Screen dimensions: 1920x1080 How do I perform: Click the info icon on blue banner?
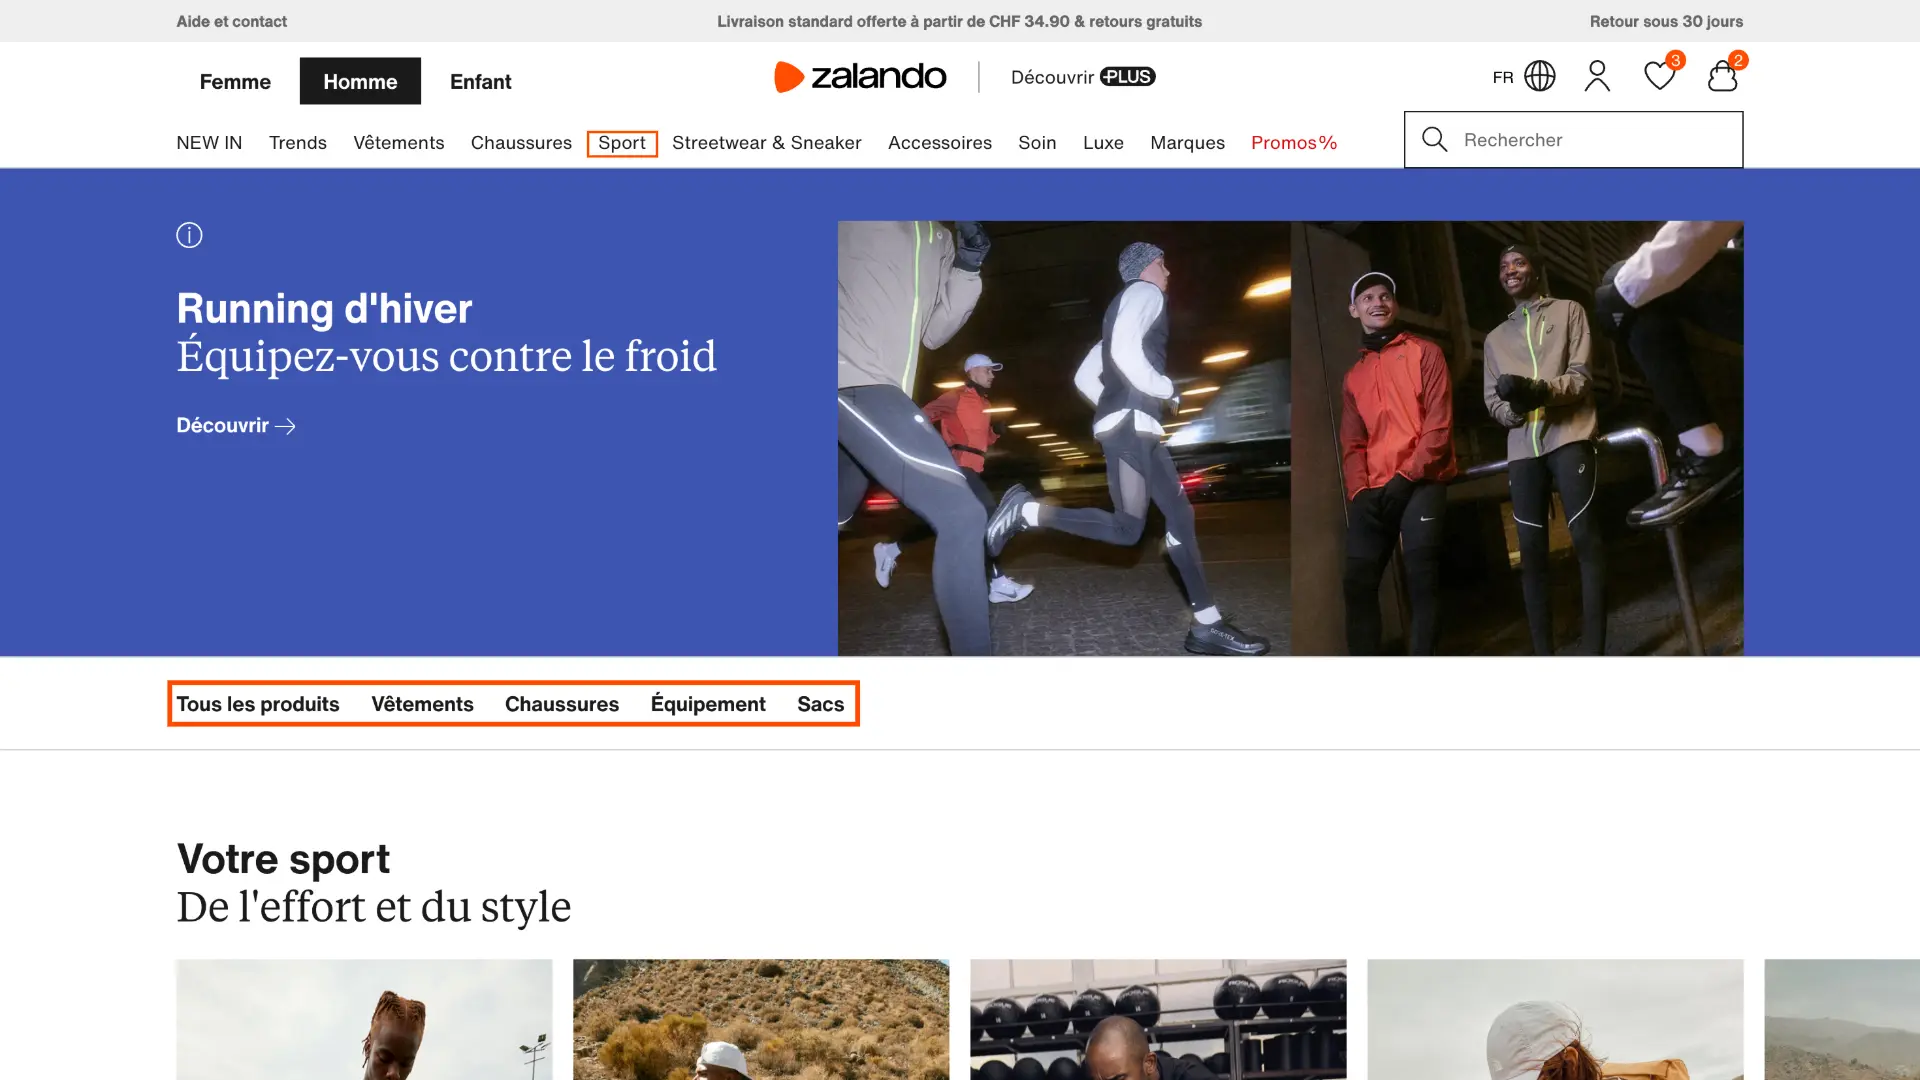(x=189, y=235)
